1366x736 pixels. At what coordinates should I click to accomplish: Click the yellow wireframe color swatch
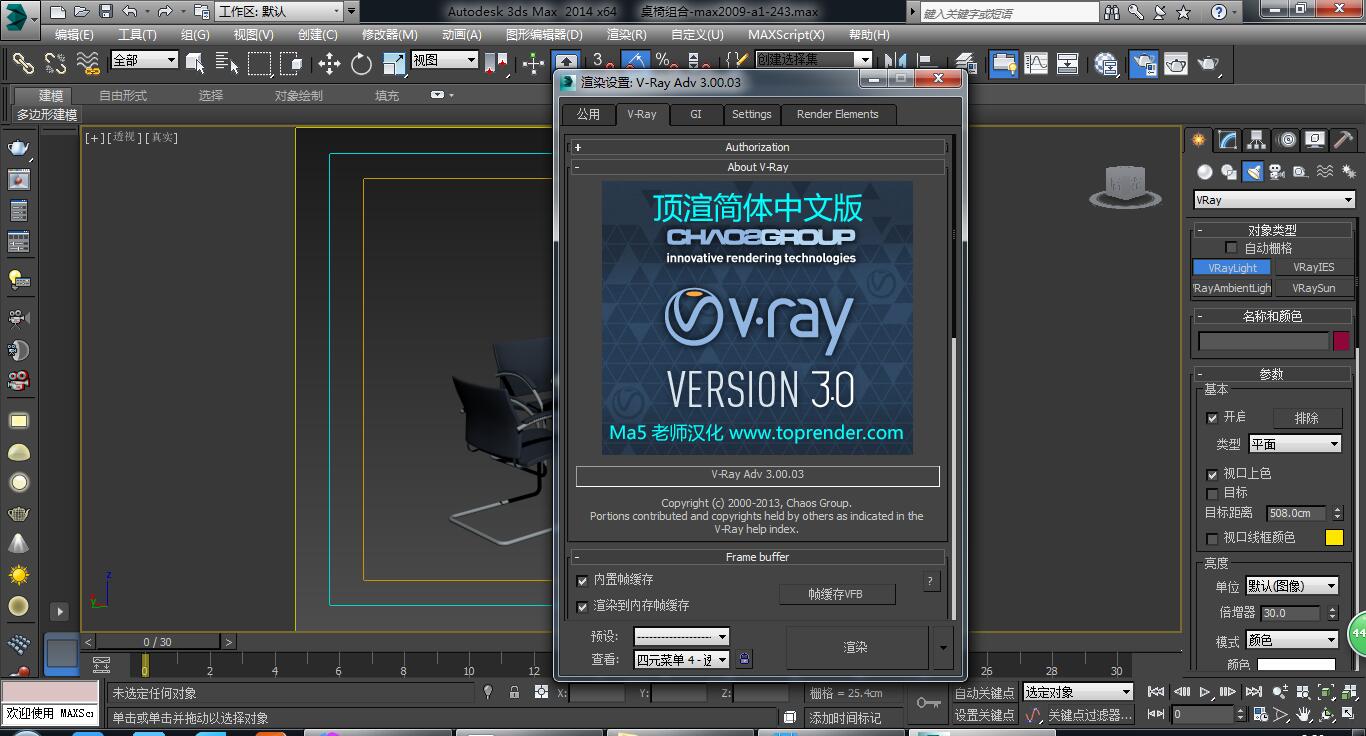pos(1334,538)
